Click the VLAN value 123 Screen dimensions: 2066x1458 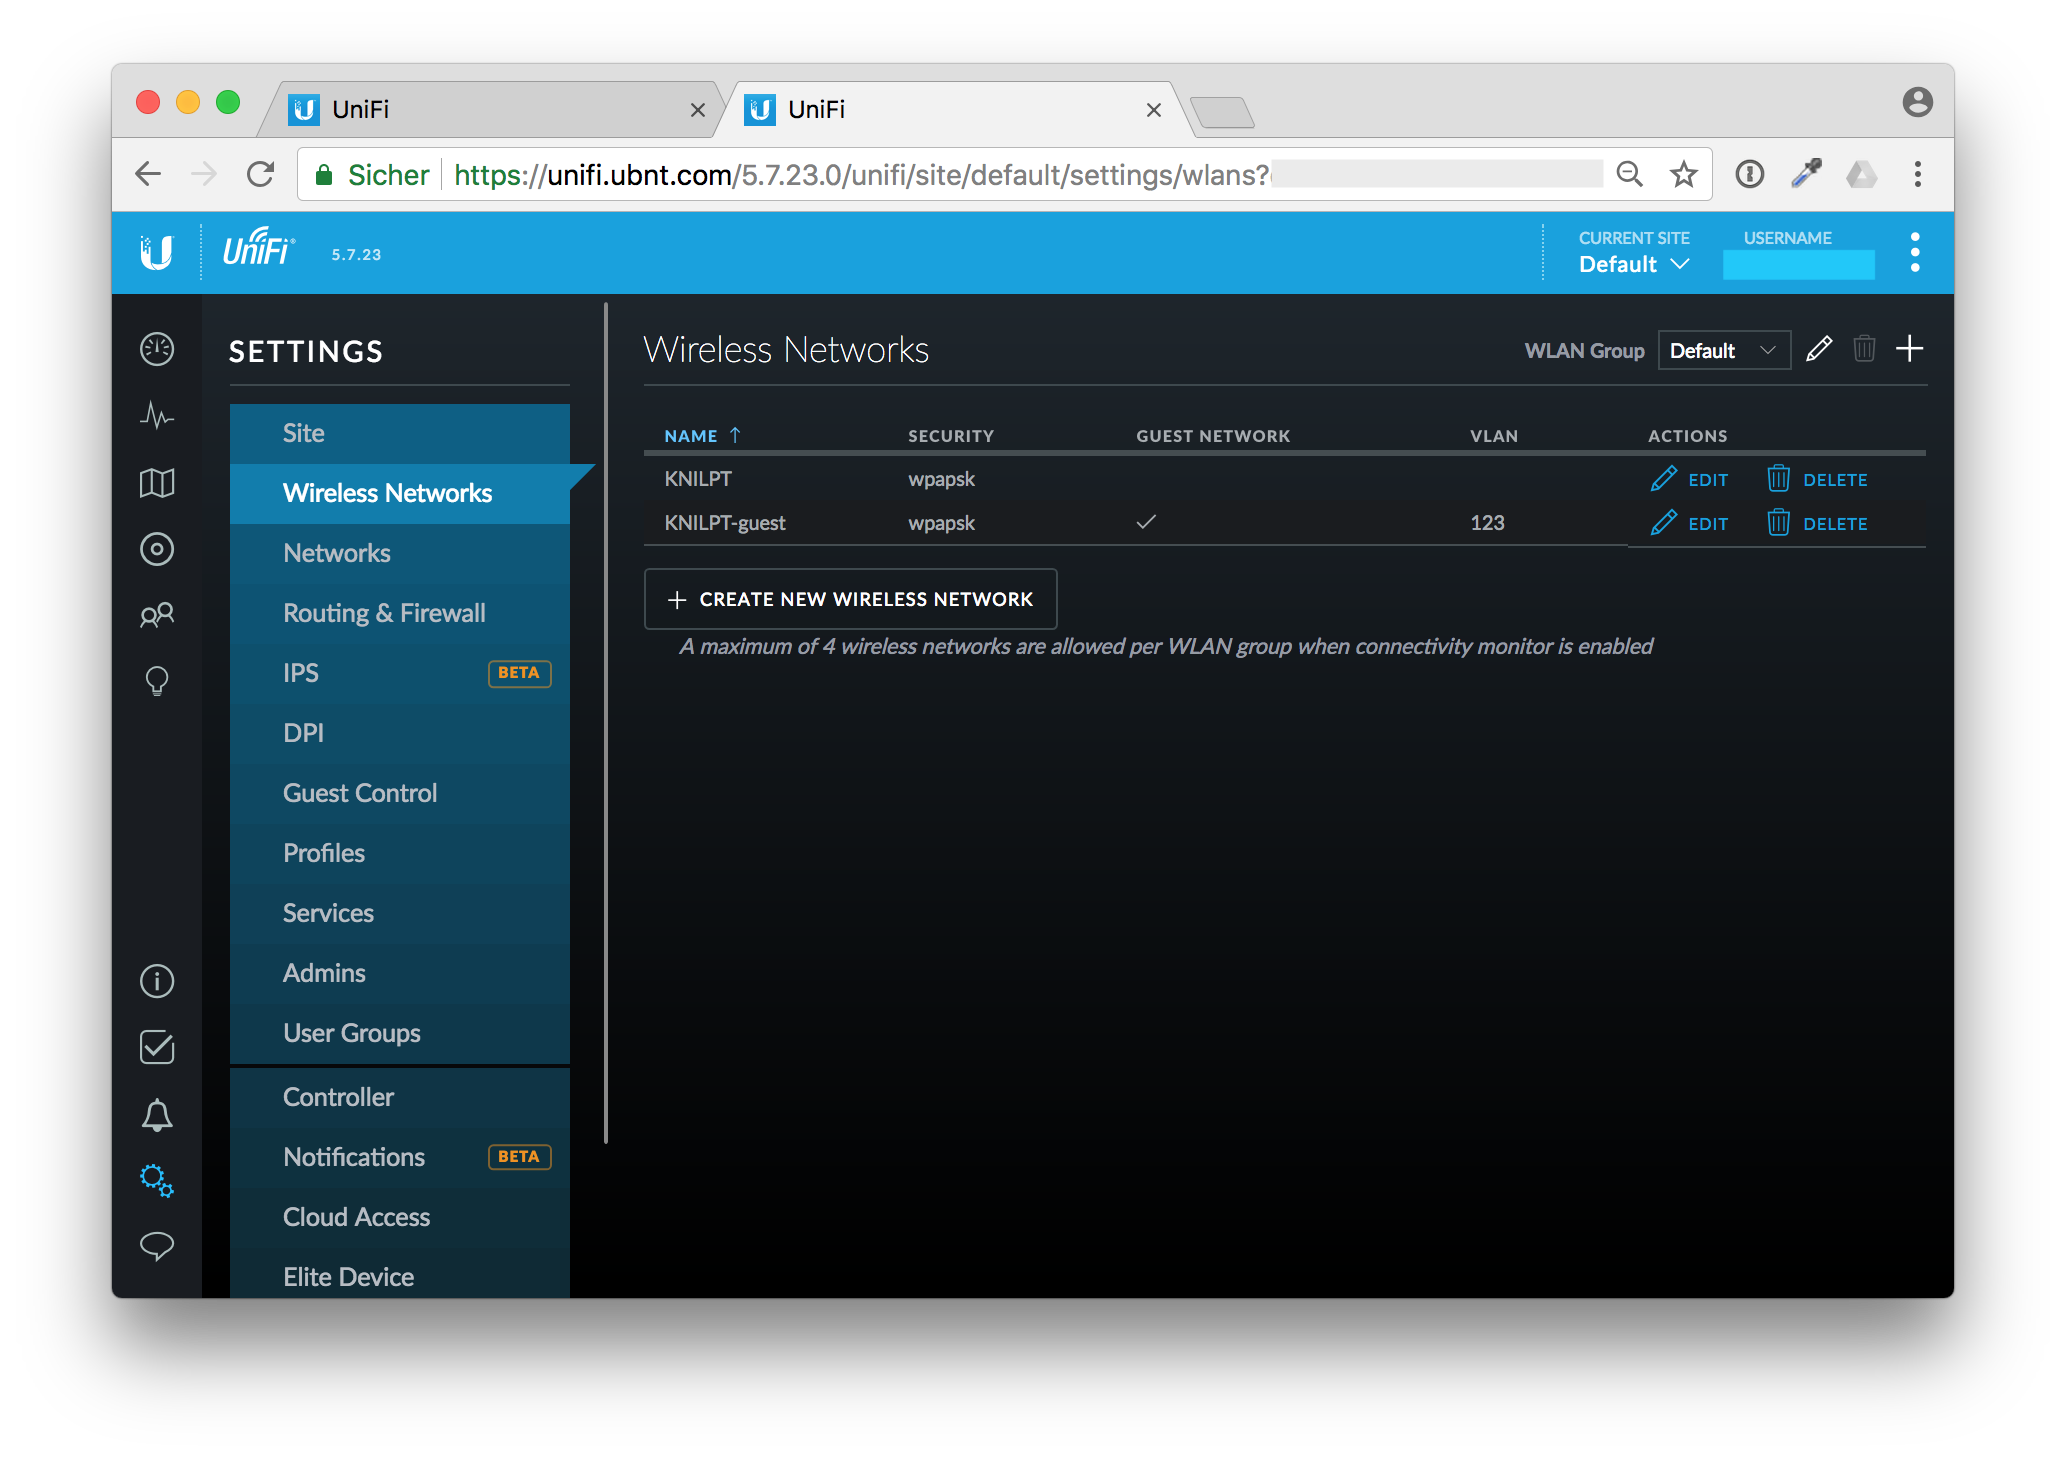click(1487, 523)
